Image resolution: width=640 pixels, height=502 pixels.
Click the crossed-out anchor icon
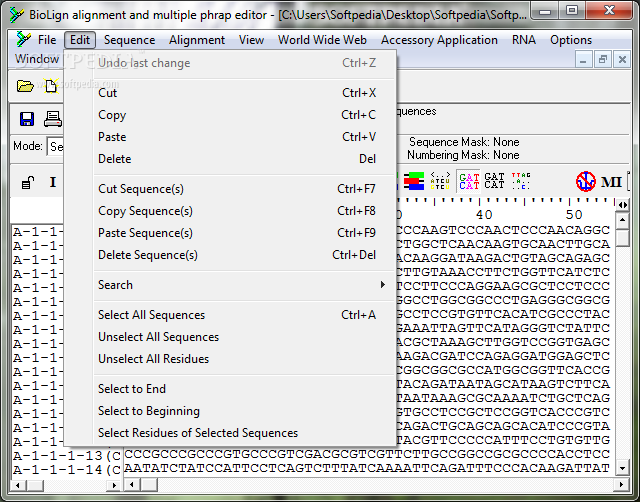(x=586, y=181)
